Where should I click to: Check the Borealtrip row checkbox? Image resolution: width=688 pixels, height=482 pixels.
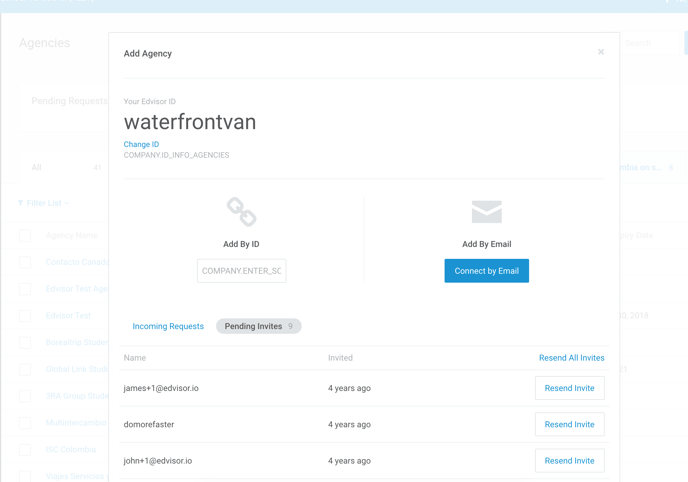(x=25, y=343)
